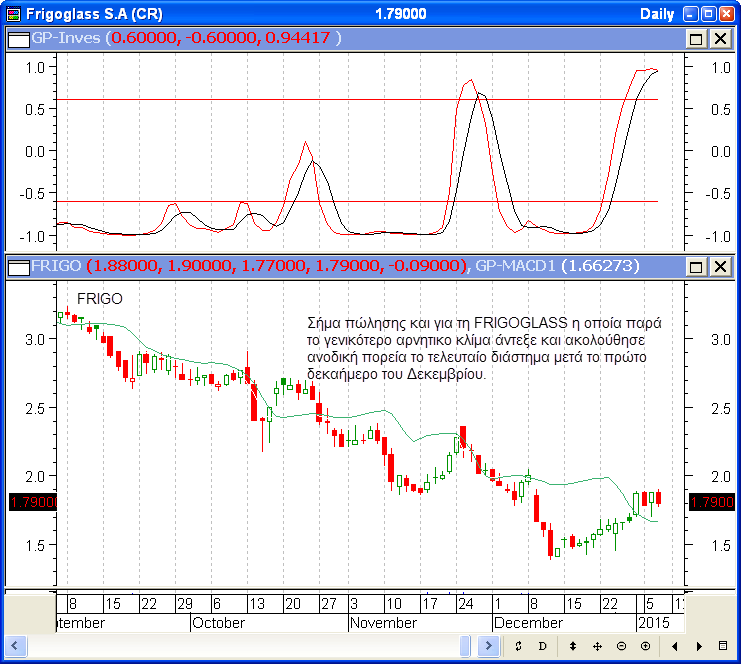Click the 'December' month label
The width and height of the screenshot is (741, 664).
528,623
